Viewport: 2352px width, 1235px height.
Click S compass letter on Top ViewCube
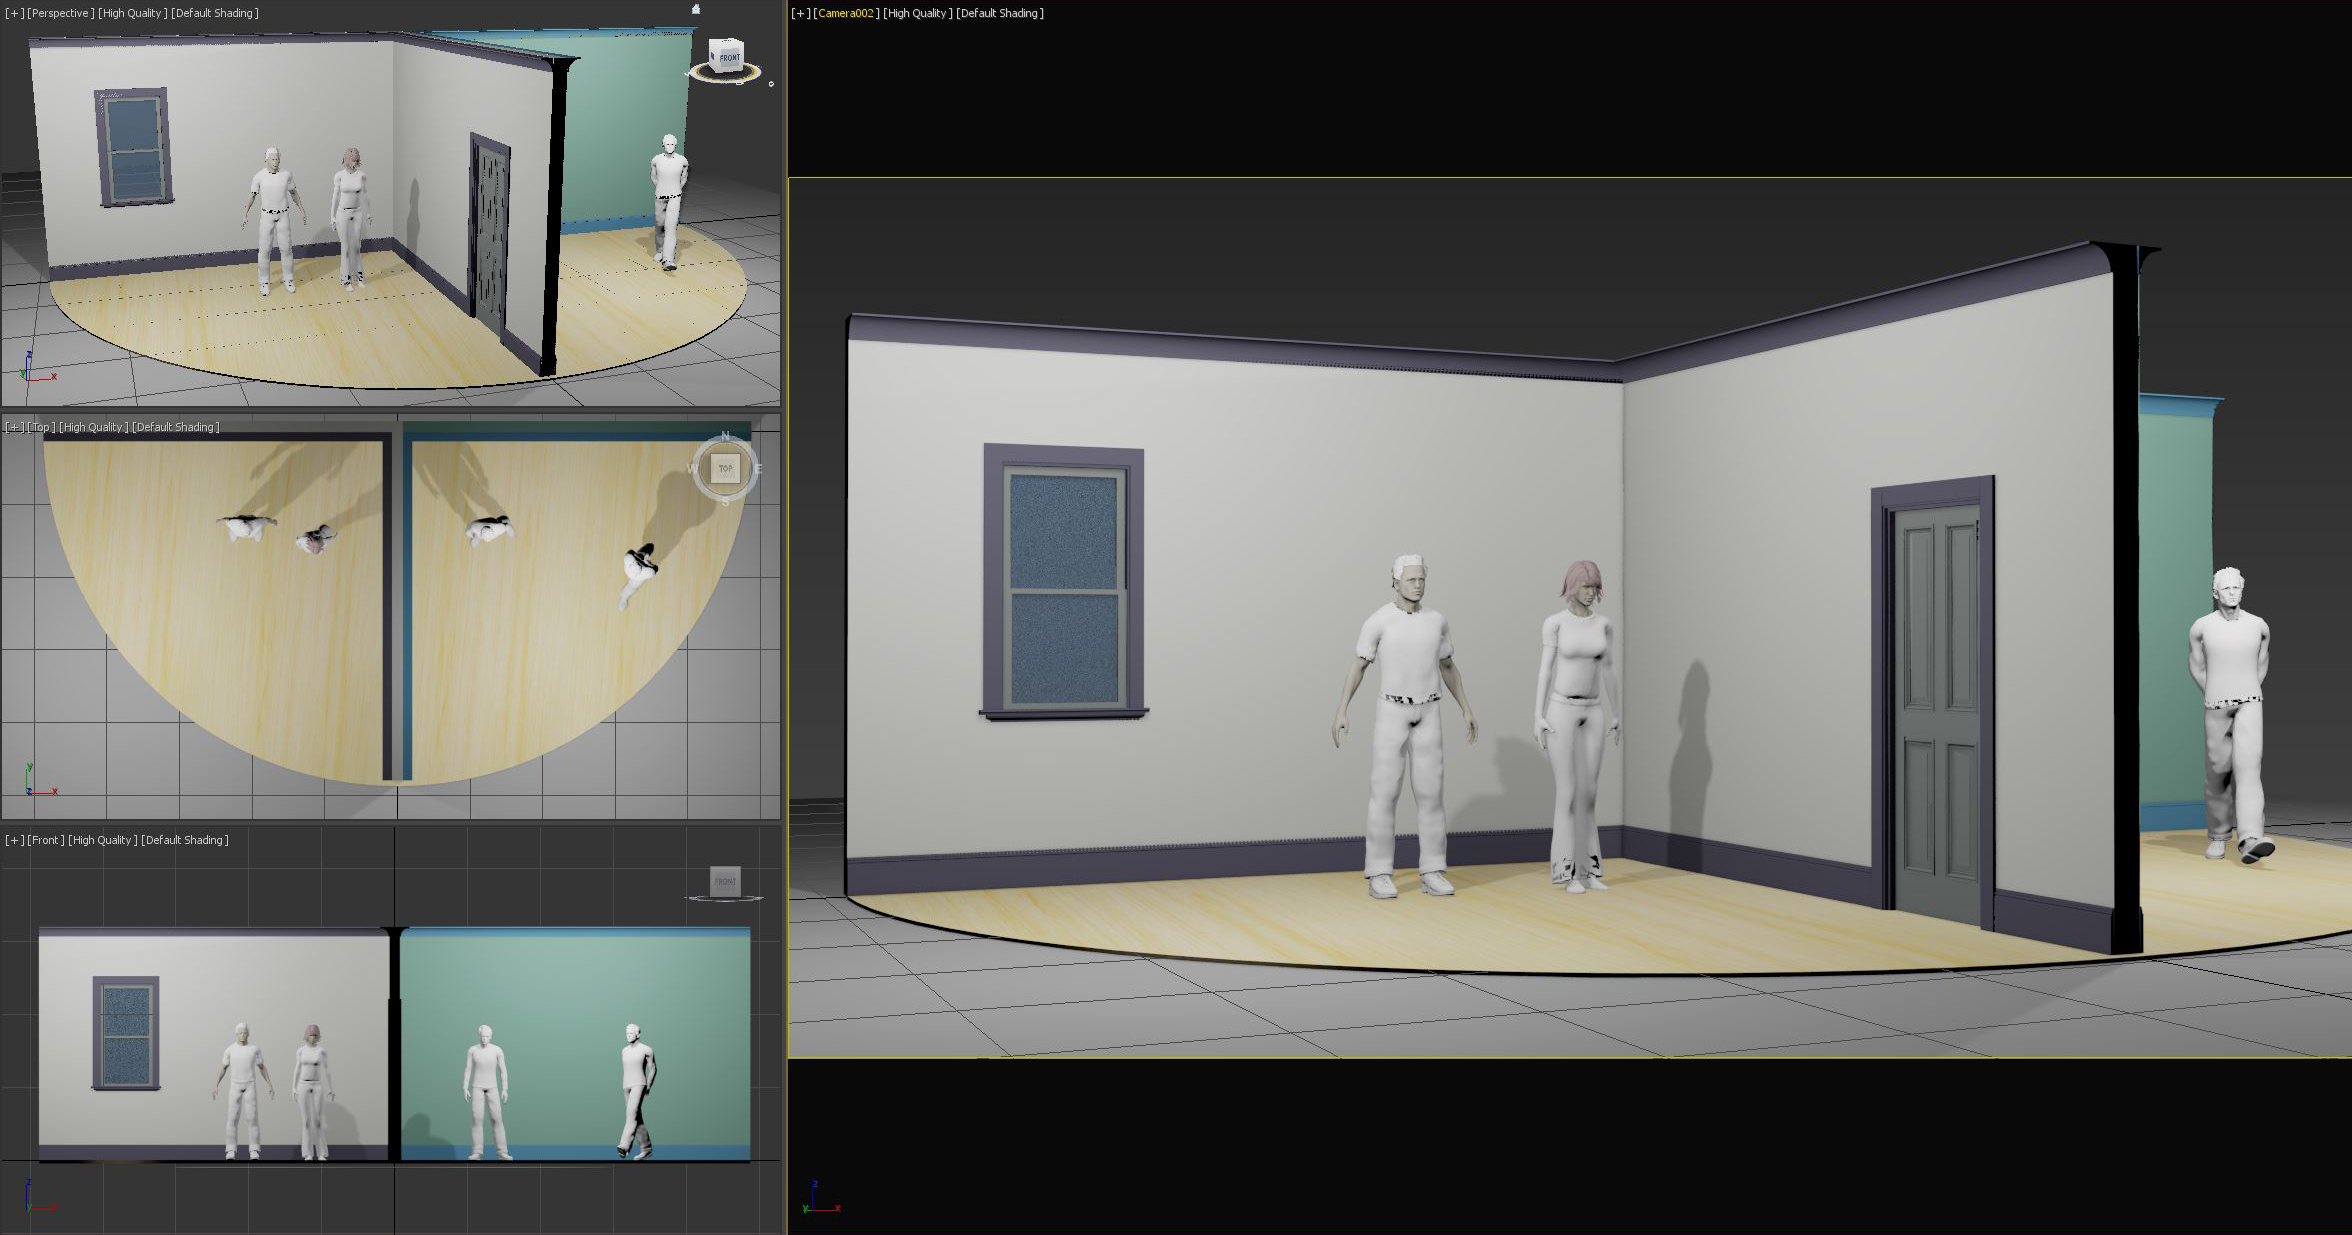pos(725,501)
